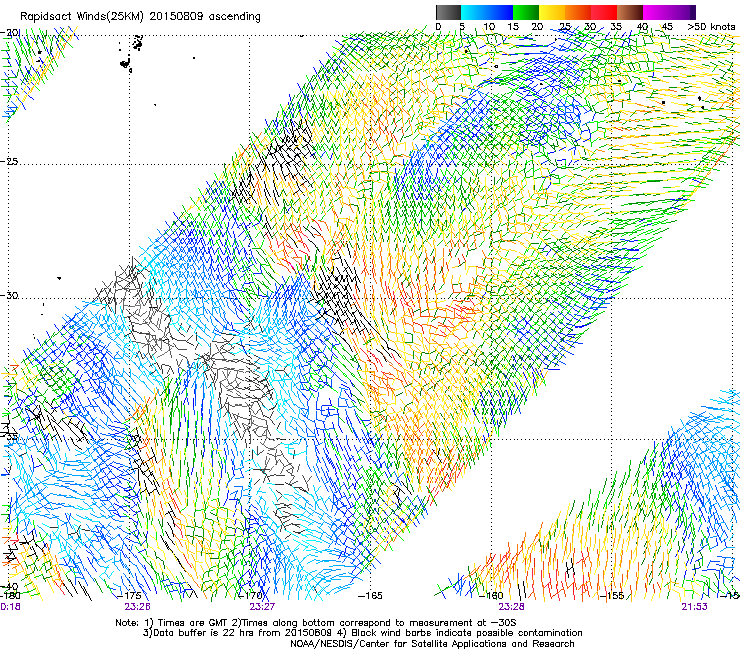The height and width of the screenshot is (650, 740).
Task: Click the '-170' longitude label at the bottom
Action: point(251,596)
